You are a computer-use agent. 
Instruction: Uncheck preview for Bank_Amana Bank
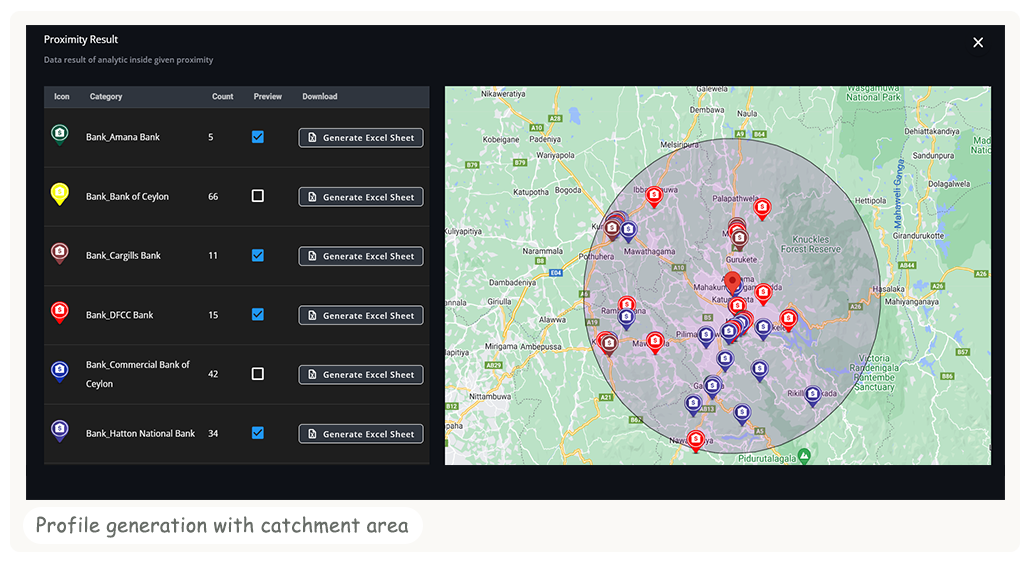point(258,137)
